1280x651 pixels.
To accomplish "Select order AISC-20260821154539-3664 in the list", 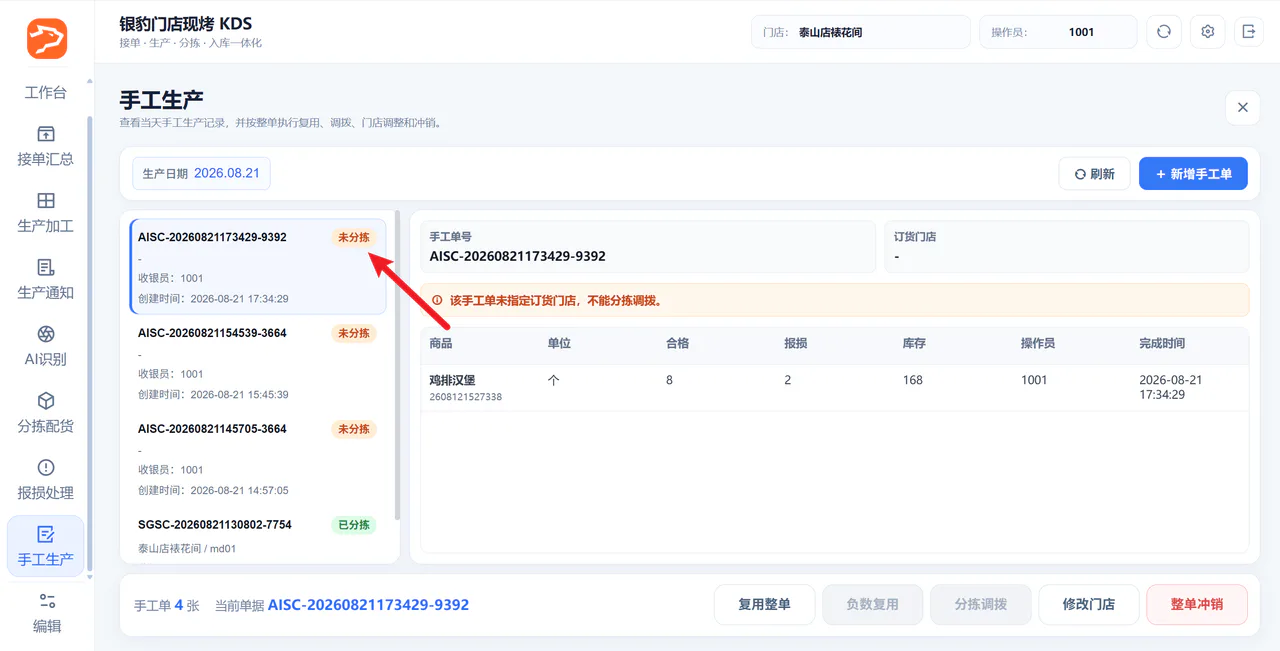I will (x=258, y=363).
